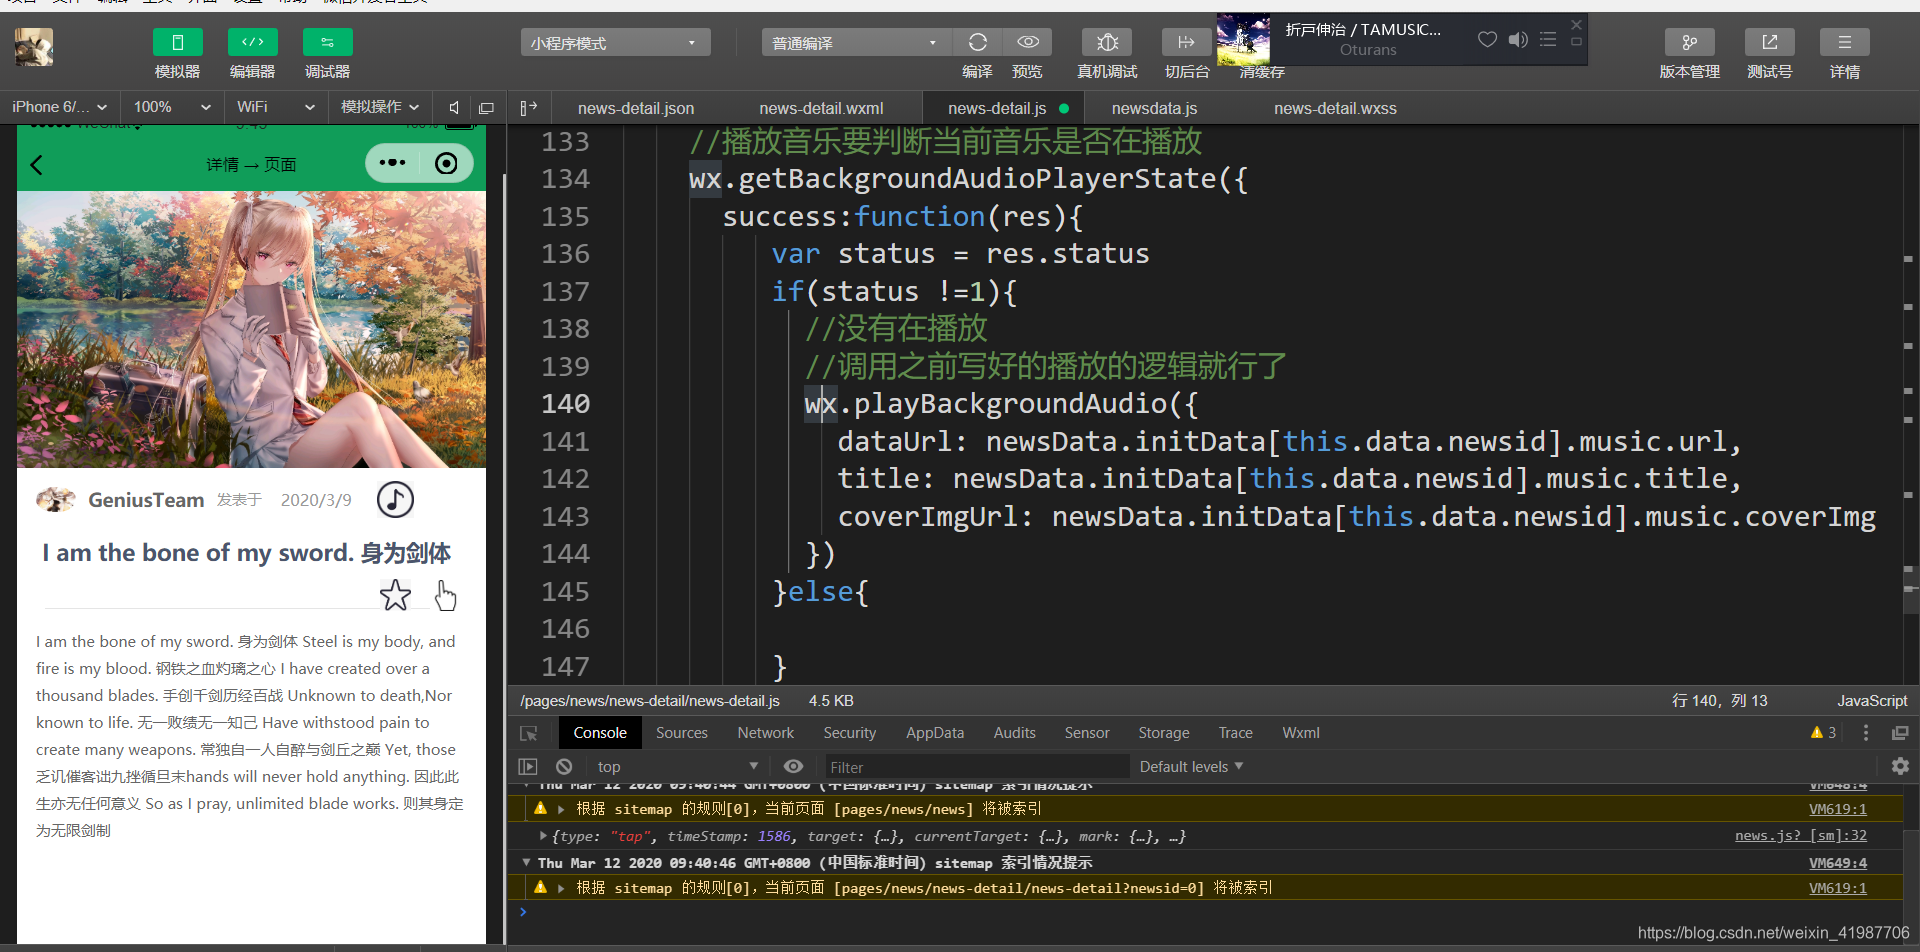Click the warnings count badge

coord(1823,733)
